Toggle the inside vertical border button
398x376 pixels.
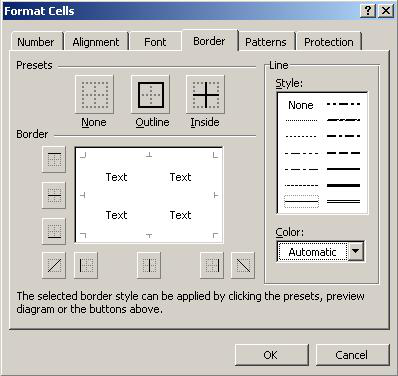tap(149, 265)
